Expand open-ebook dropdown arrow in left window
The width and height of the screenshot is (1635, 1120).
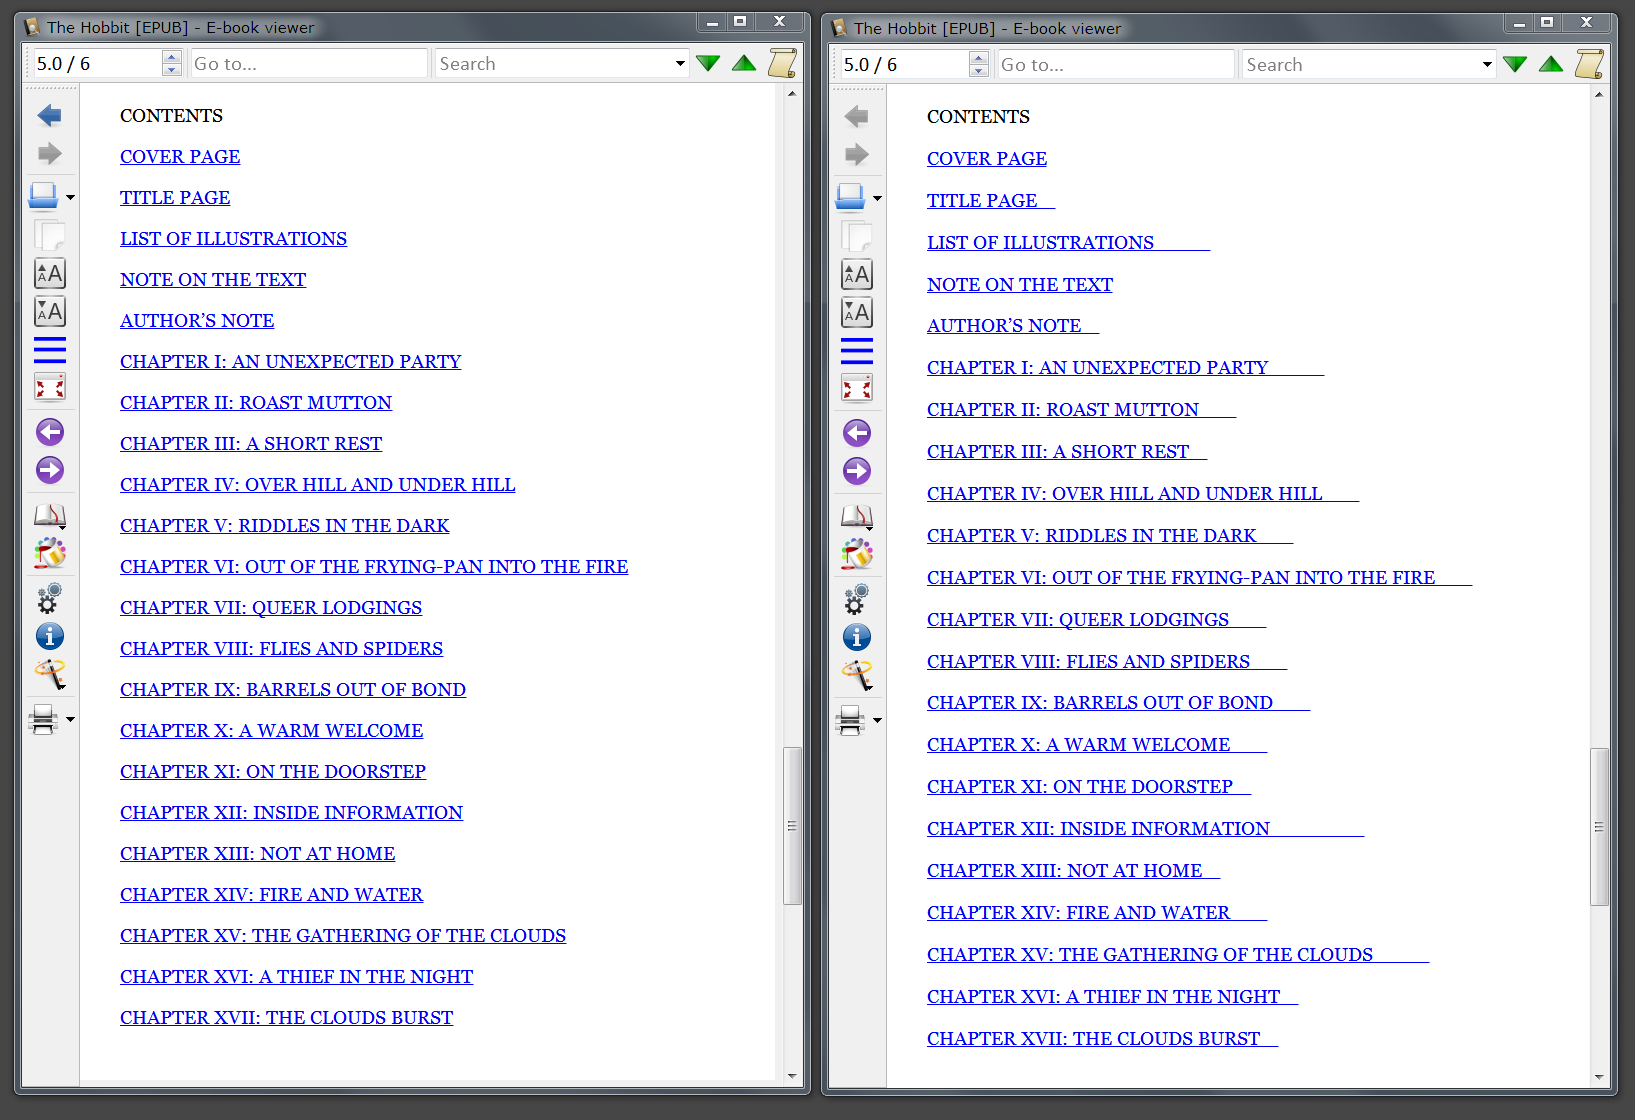70,197
